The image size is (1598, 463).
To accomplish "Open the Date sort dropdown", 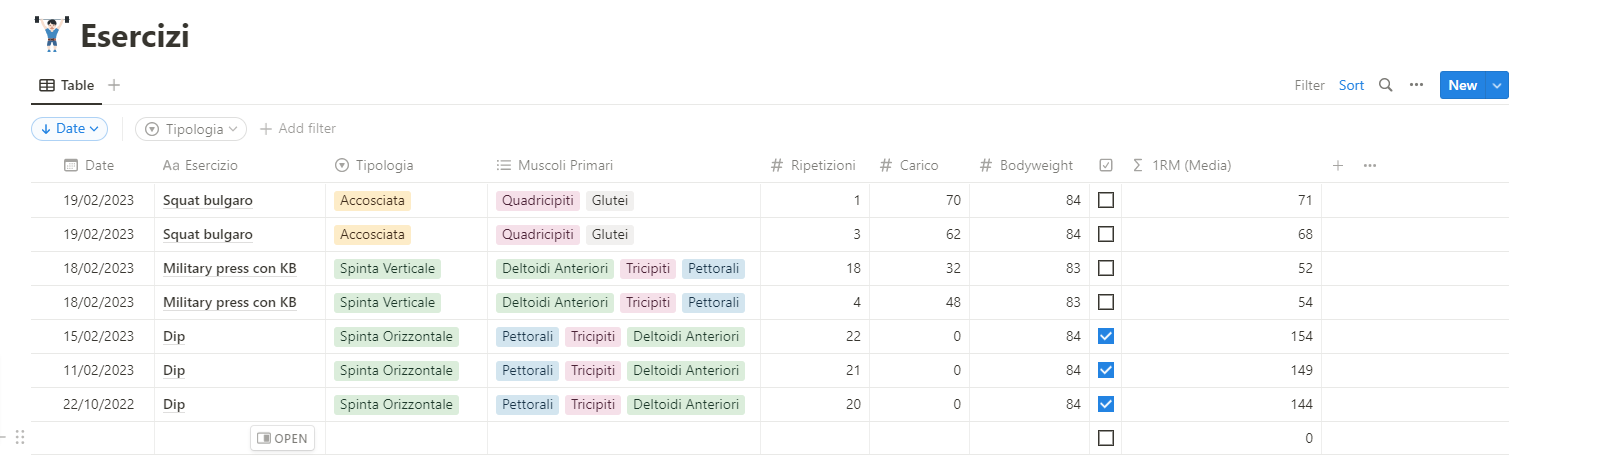I will (70, 128).
